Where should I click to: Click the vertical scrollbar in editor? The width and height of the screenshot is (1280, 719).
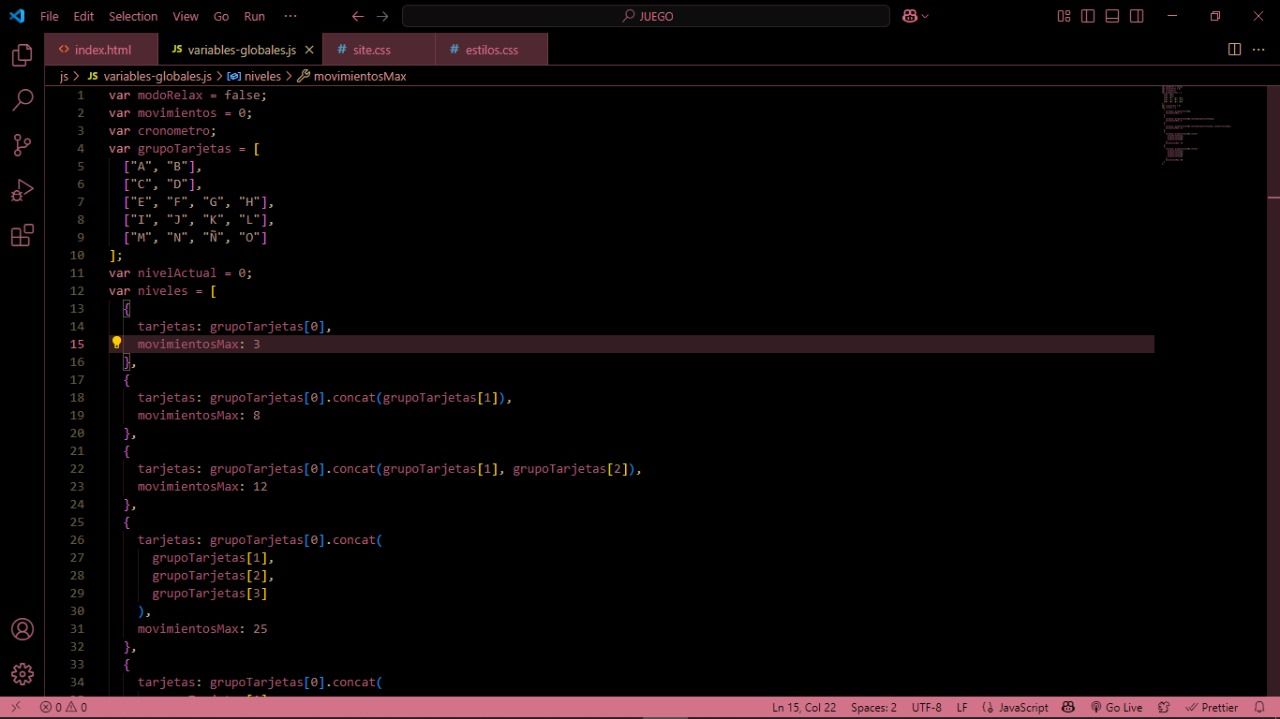pyautogui.click(x=1272, y=390)
